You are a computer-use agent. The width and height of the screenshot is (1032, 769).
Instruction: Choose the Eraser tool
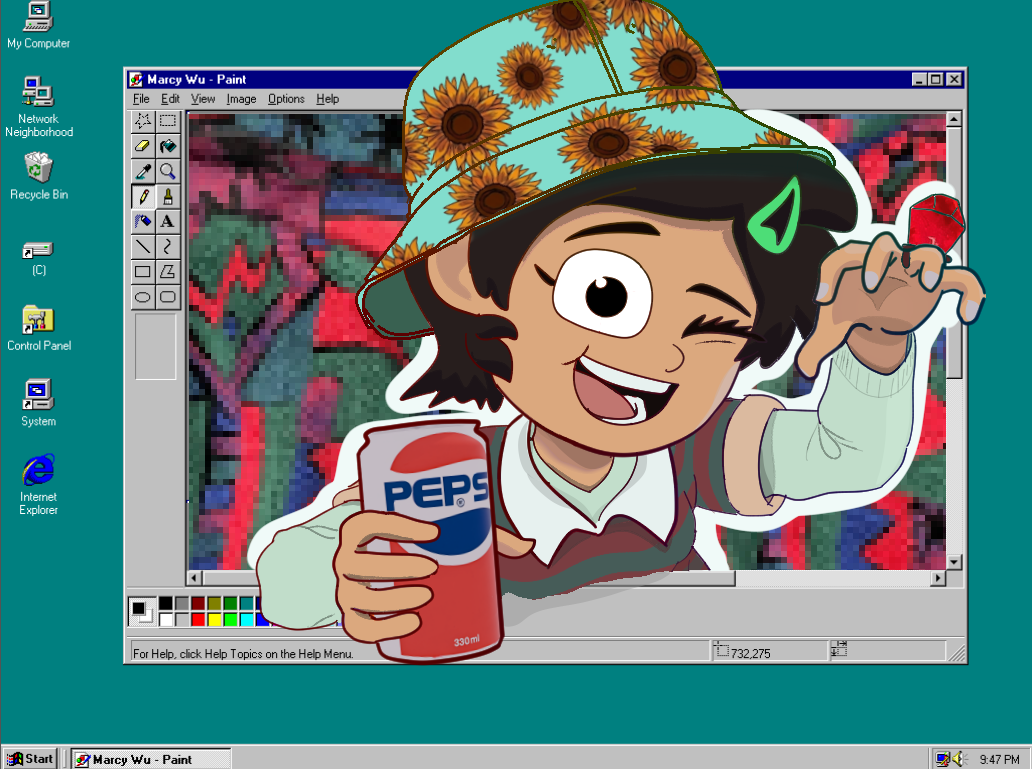pyautogui.click(x=143, y=146)
